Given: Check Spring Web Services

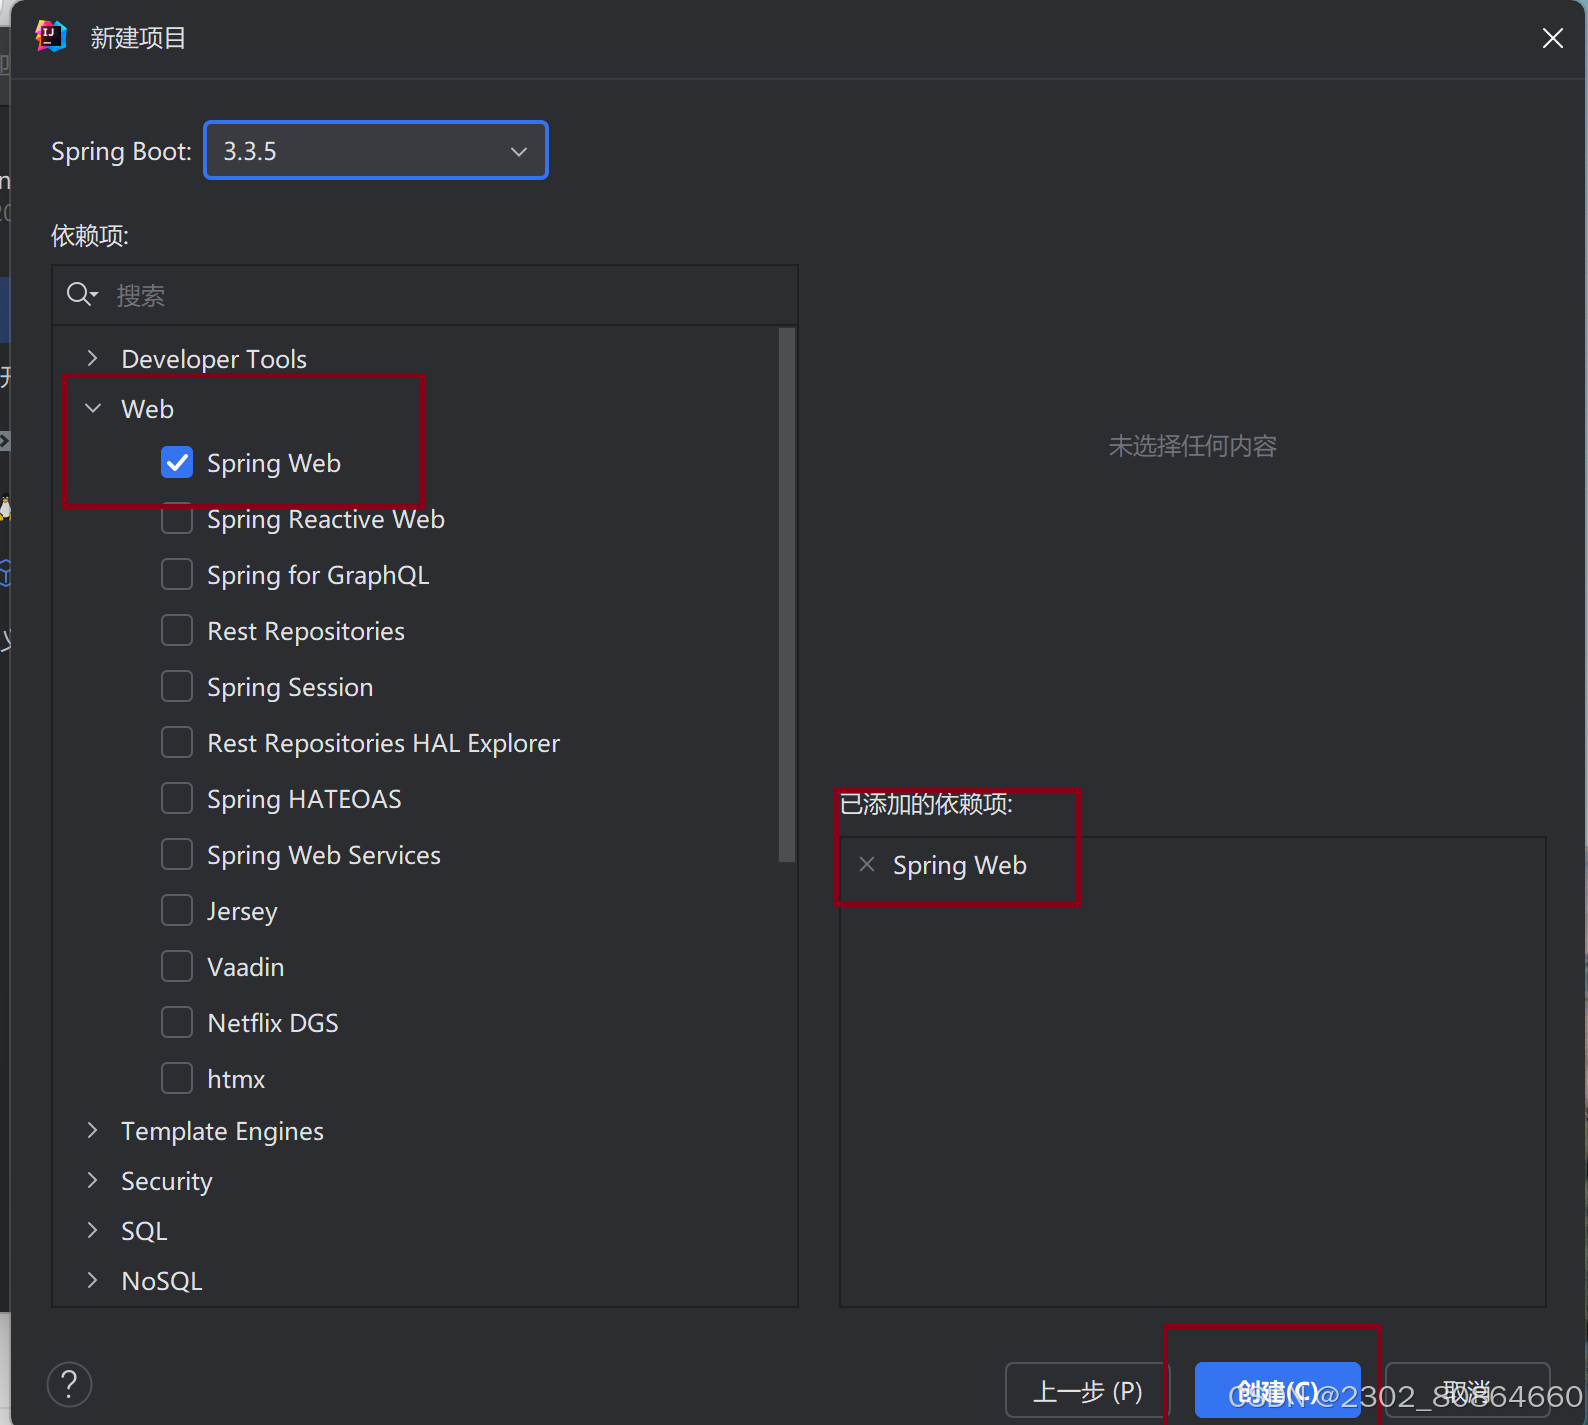Looking at the screenshot, I should (177, 854).
